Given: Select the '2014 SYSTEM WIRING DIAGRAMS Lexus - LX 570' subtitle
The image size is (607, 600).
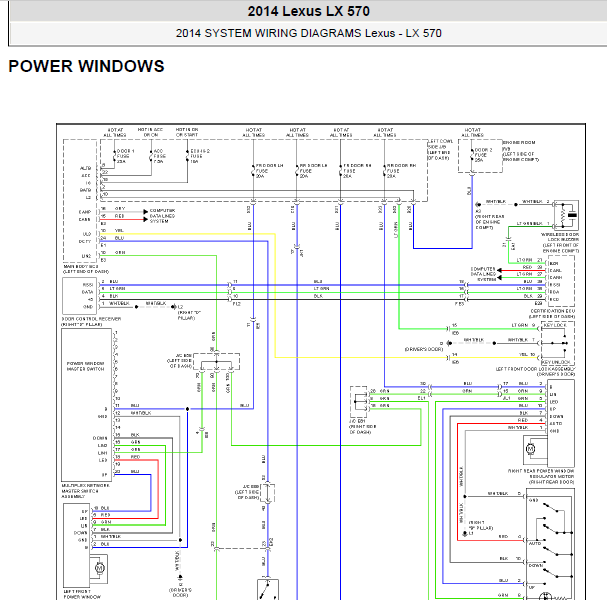Looking at the screenshot, I should pyautogui.click(x=309, y=33).
